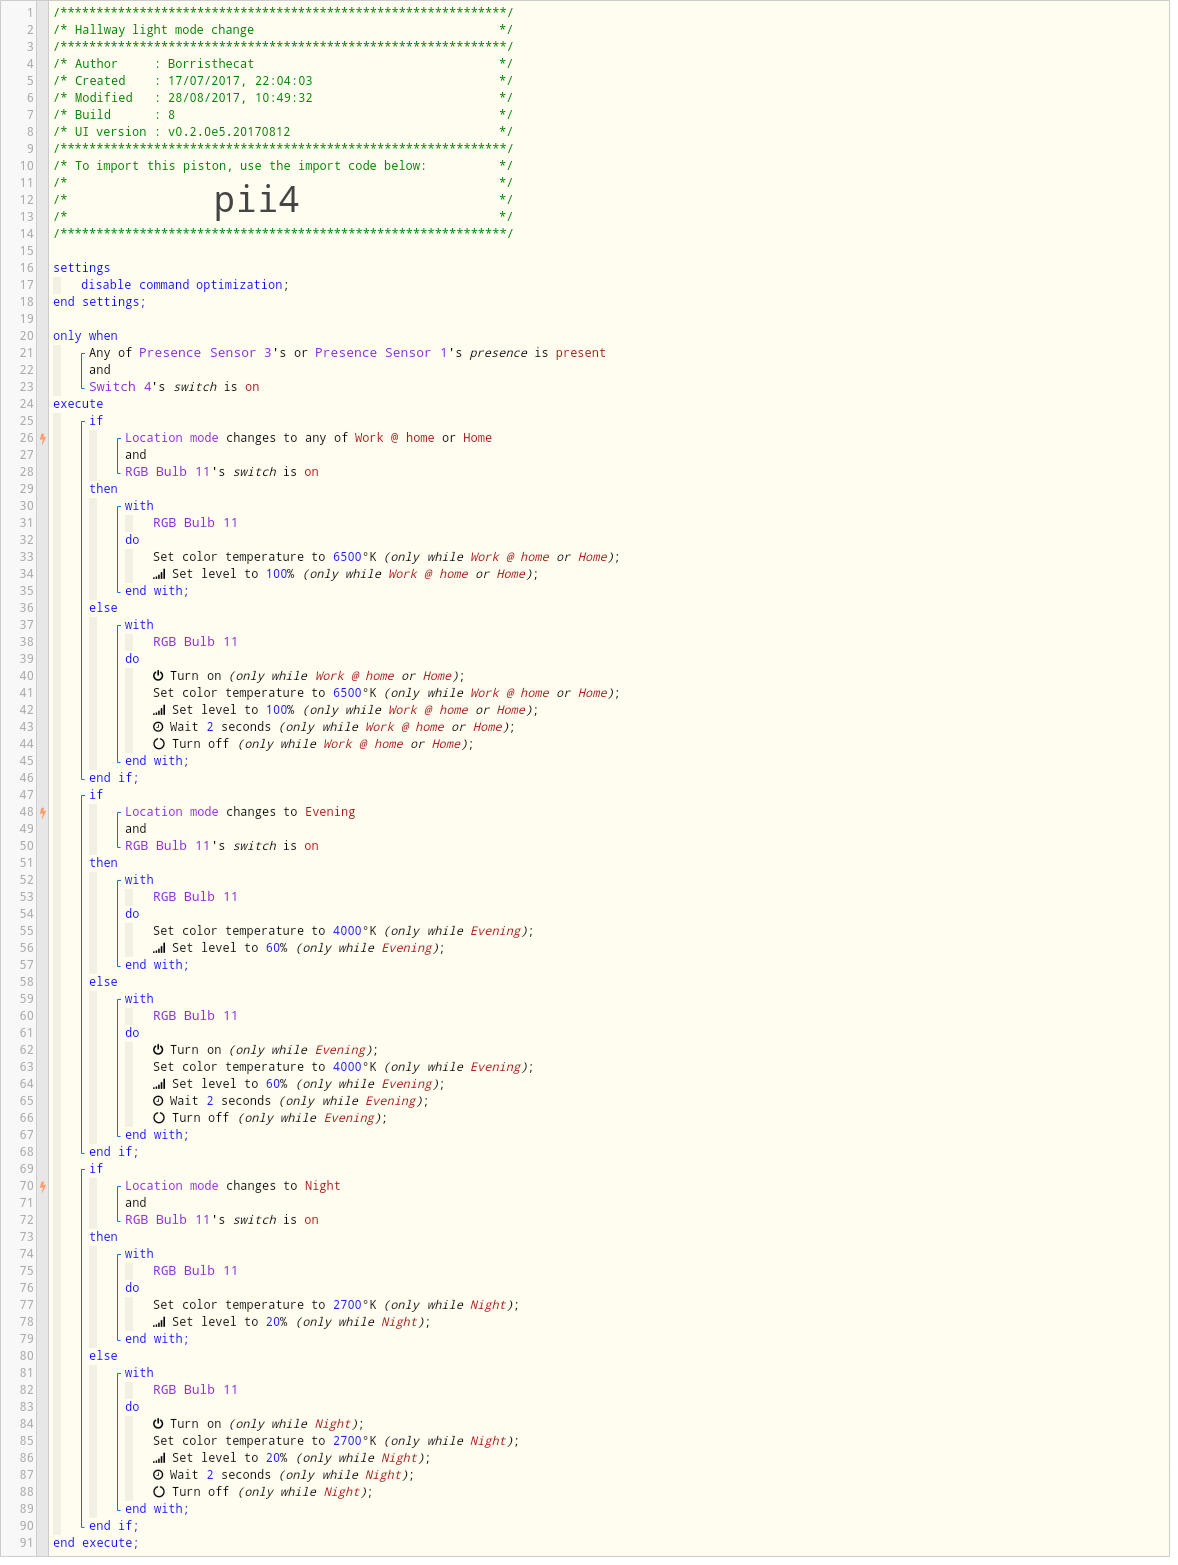
Task: Click the 'else' keyword on line 80
Action: 103,1356
